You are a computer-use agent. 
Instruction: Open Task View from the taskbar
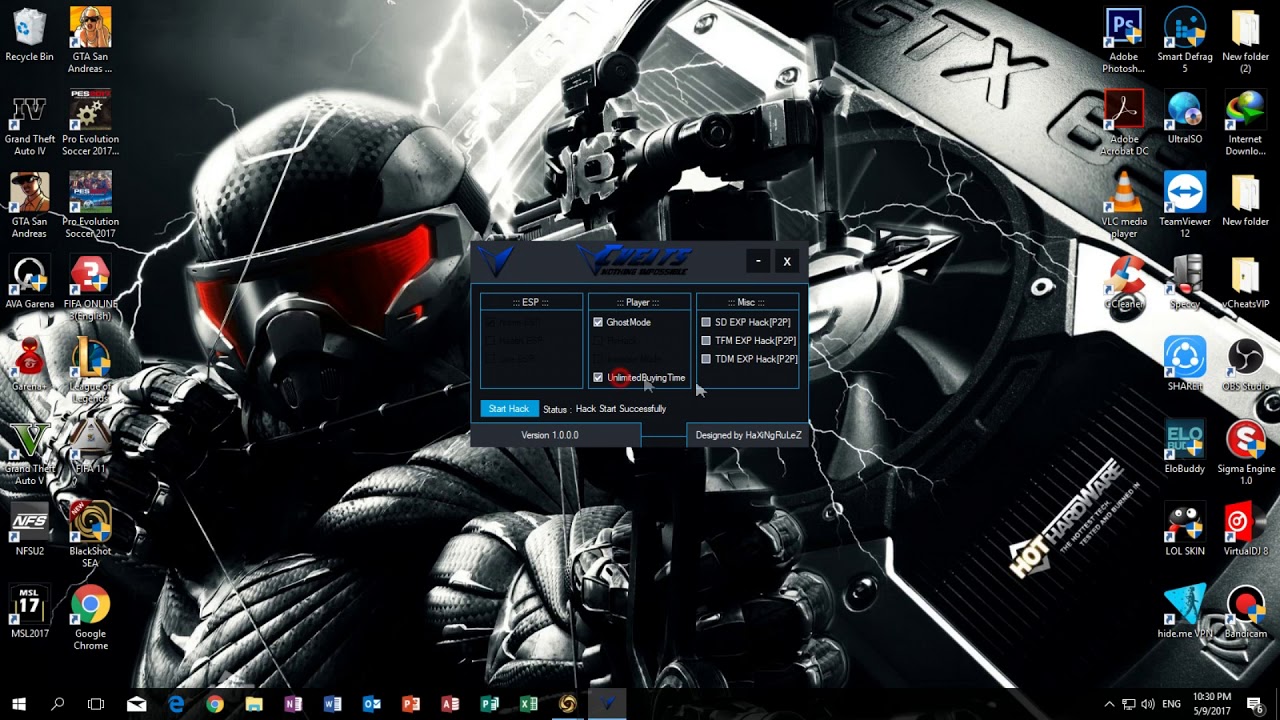tap(96, 704)
